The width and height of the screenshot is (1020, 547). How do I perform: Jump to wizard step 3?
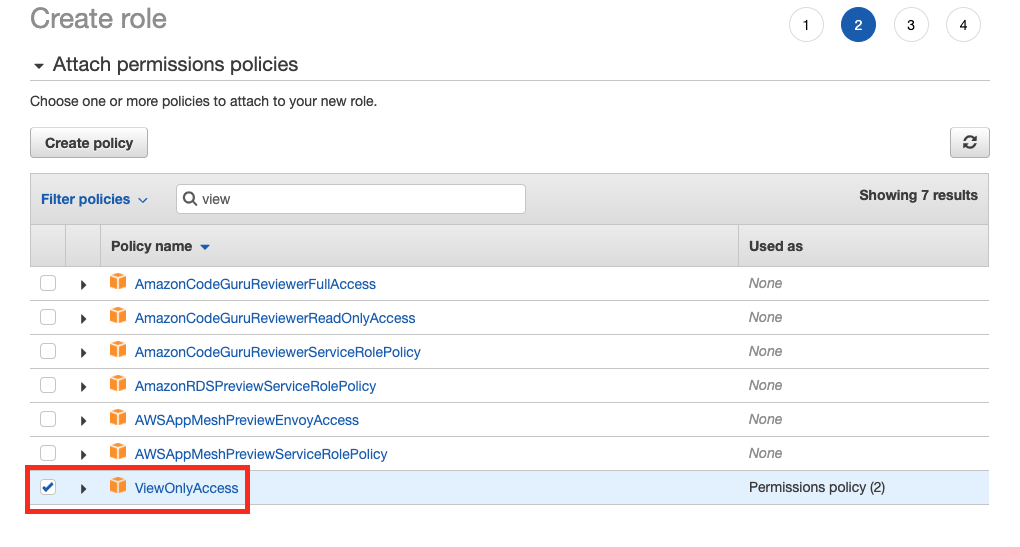pos(911,25)
